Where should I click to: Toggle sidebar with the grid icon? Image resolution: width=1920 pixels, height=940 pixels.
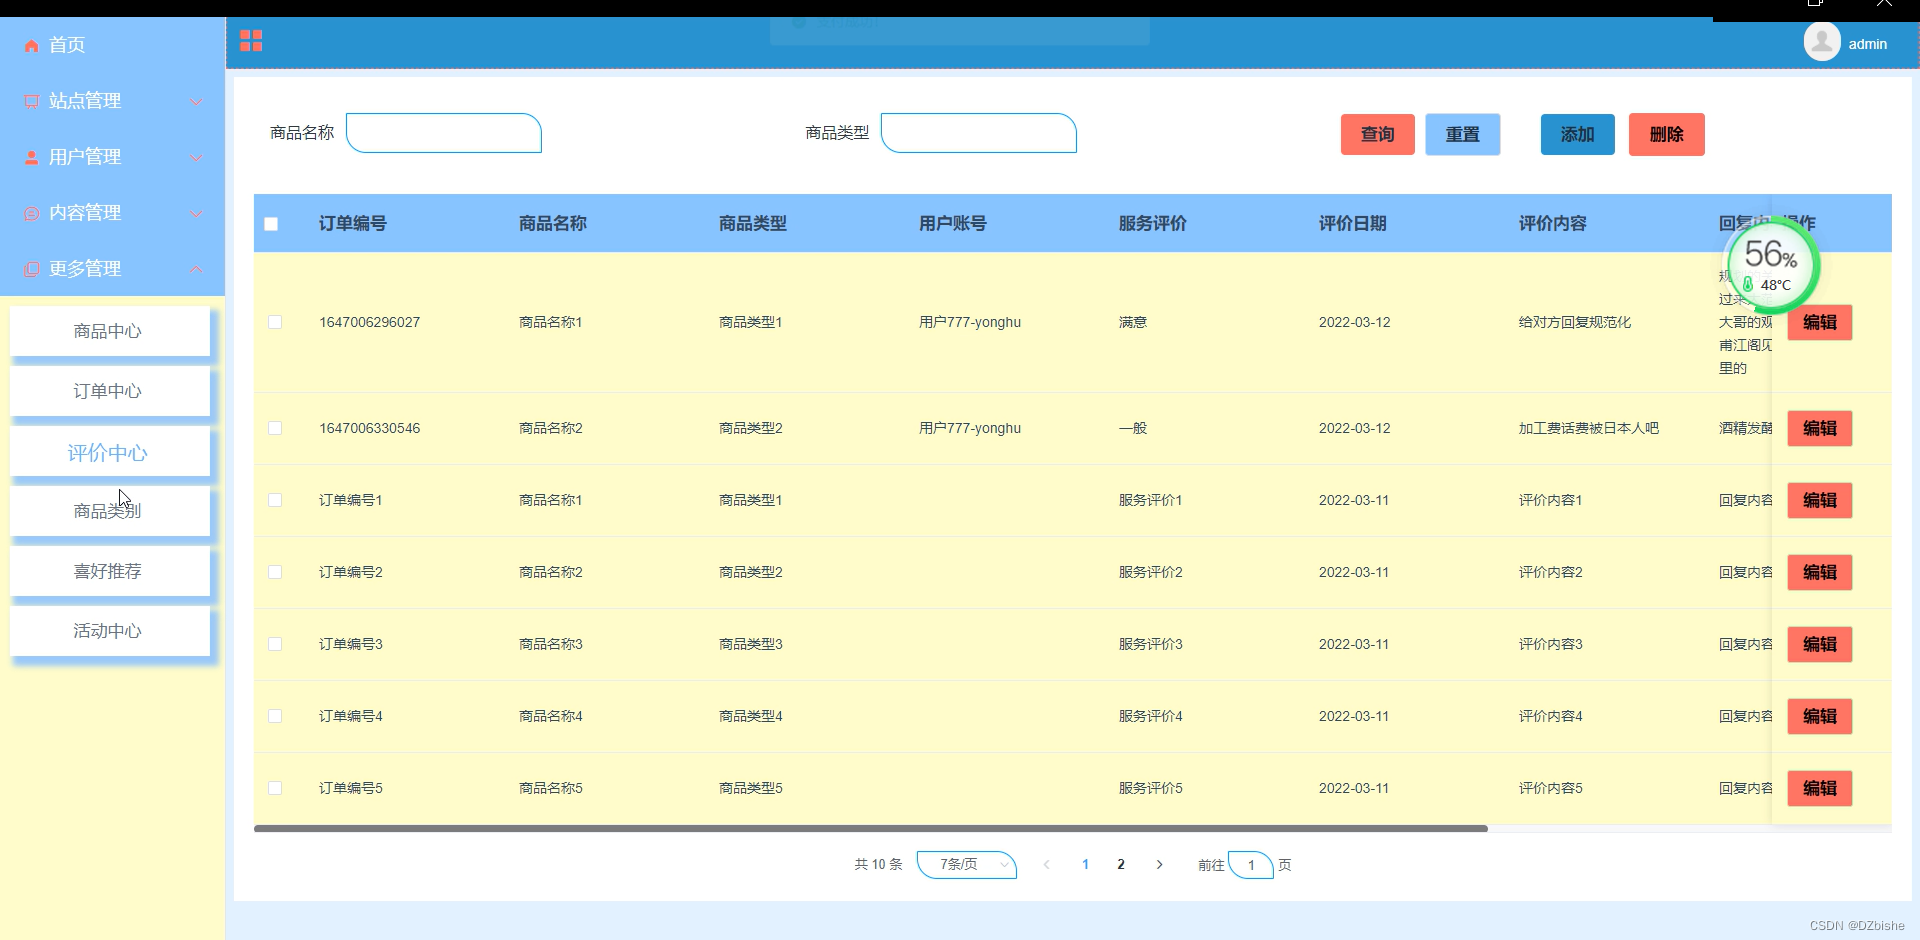pyautogui.click(x=251, y=41)
